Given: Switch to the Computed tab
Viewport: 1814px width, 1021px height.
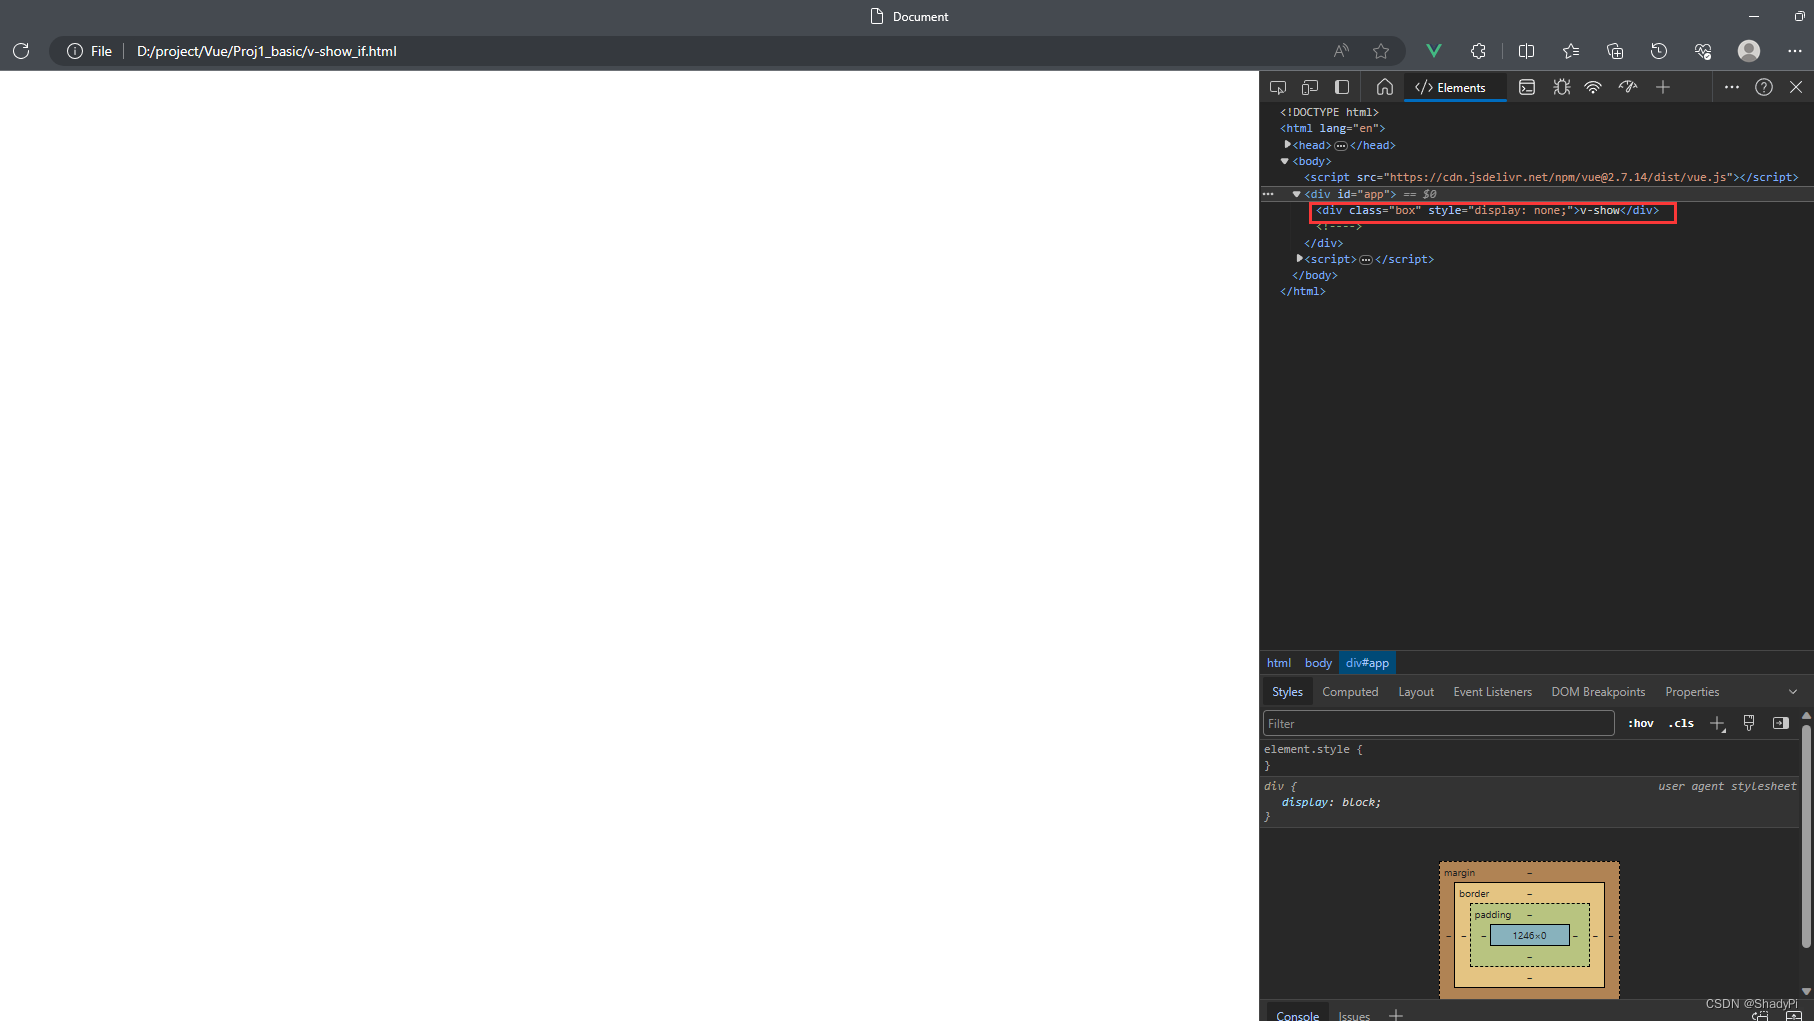Looking at the screenshot, I should (x=1350, y=692).
